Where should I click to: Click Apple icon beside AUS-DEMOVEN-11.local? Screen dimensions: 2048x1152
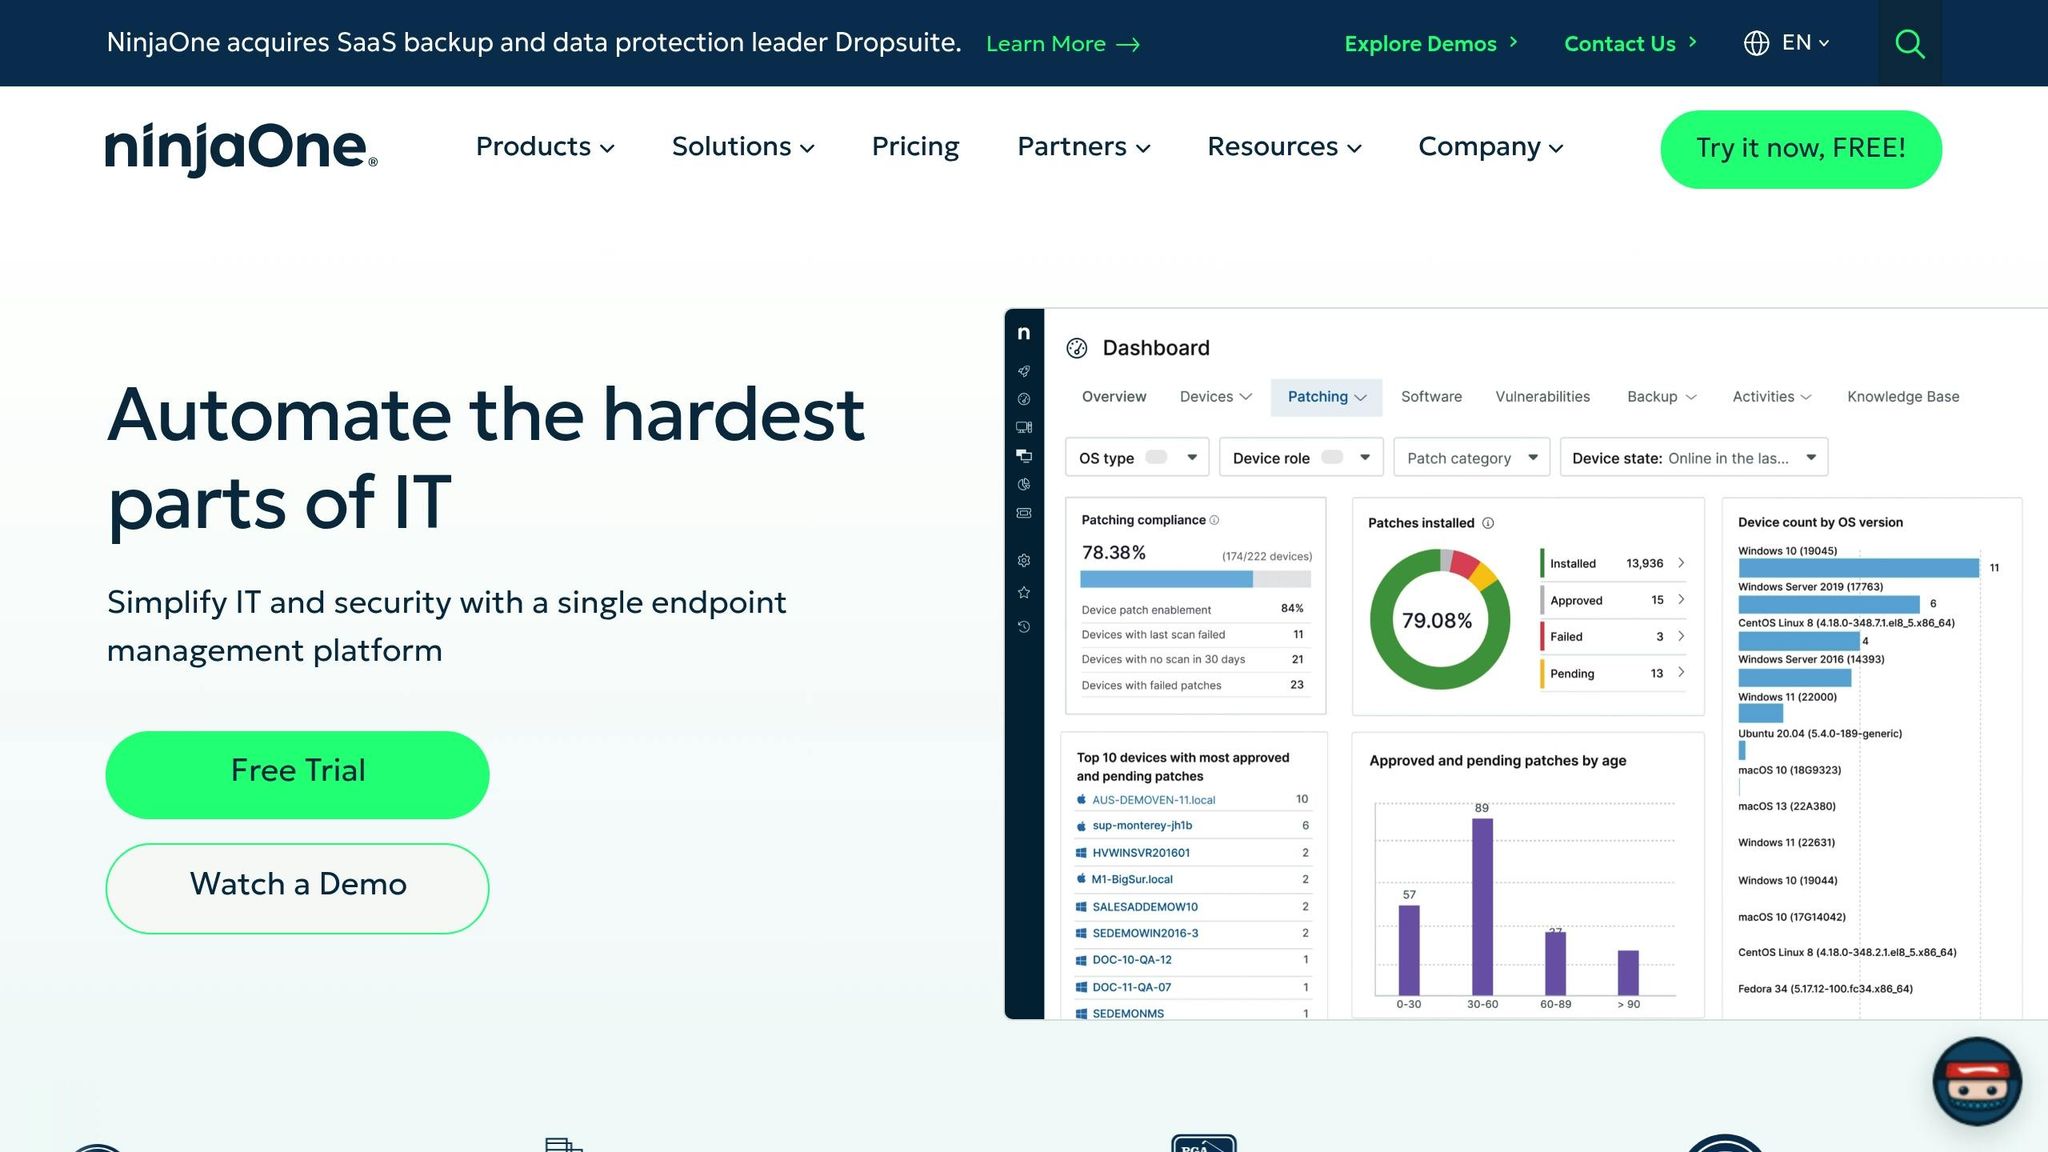click(1081, 800)
